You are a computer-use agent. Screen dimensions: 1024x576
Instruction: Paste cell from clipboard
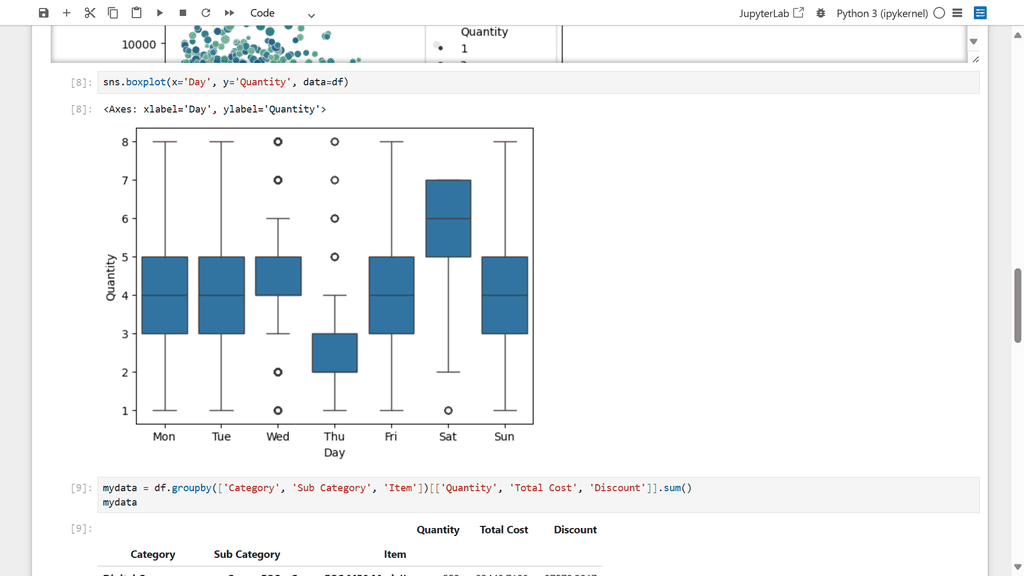[x=136, y=13]
